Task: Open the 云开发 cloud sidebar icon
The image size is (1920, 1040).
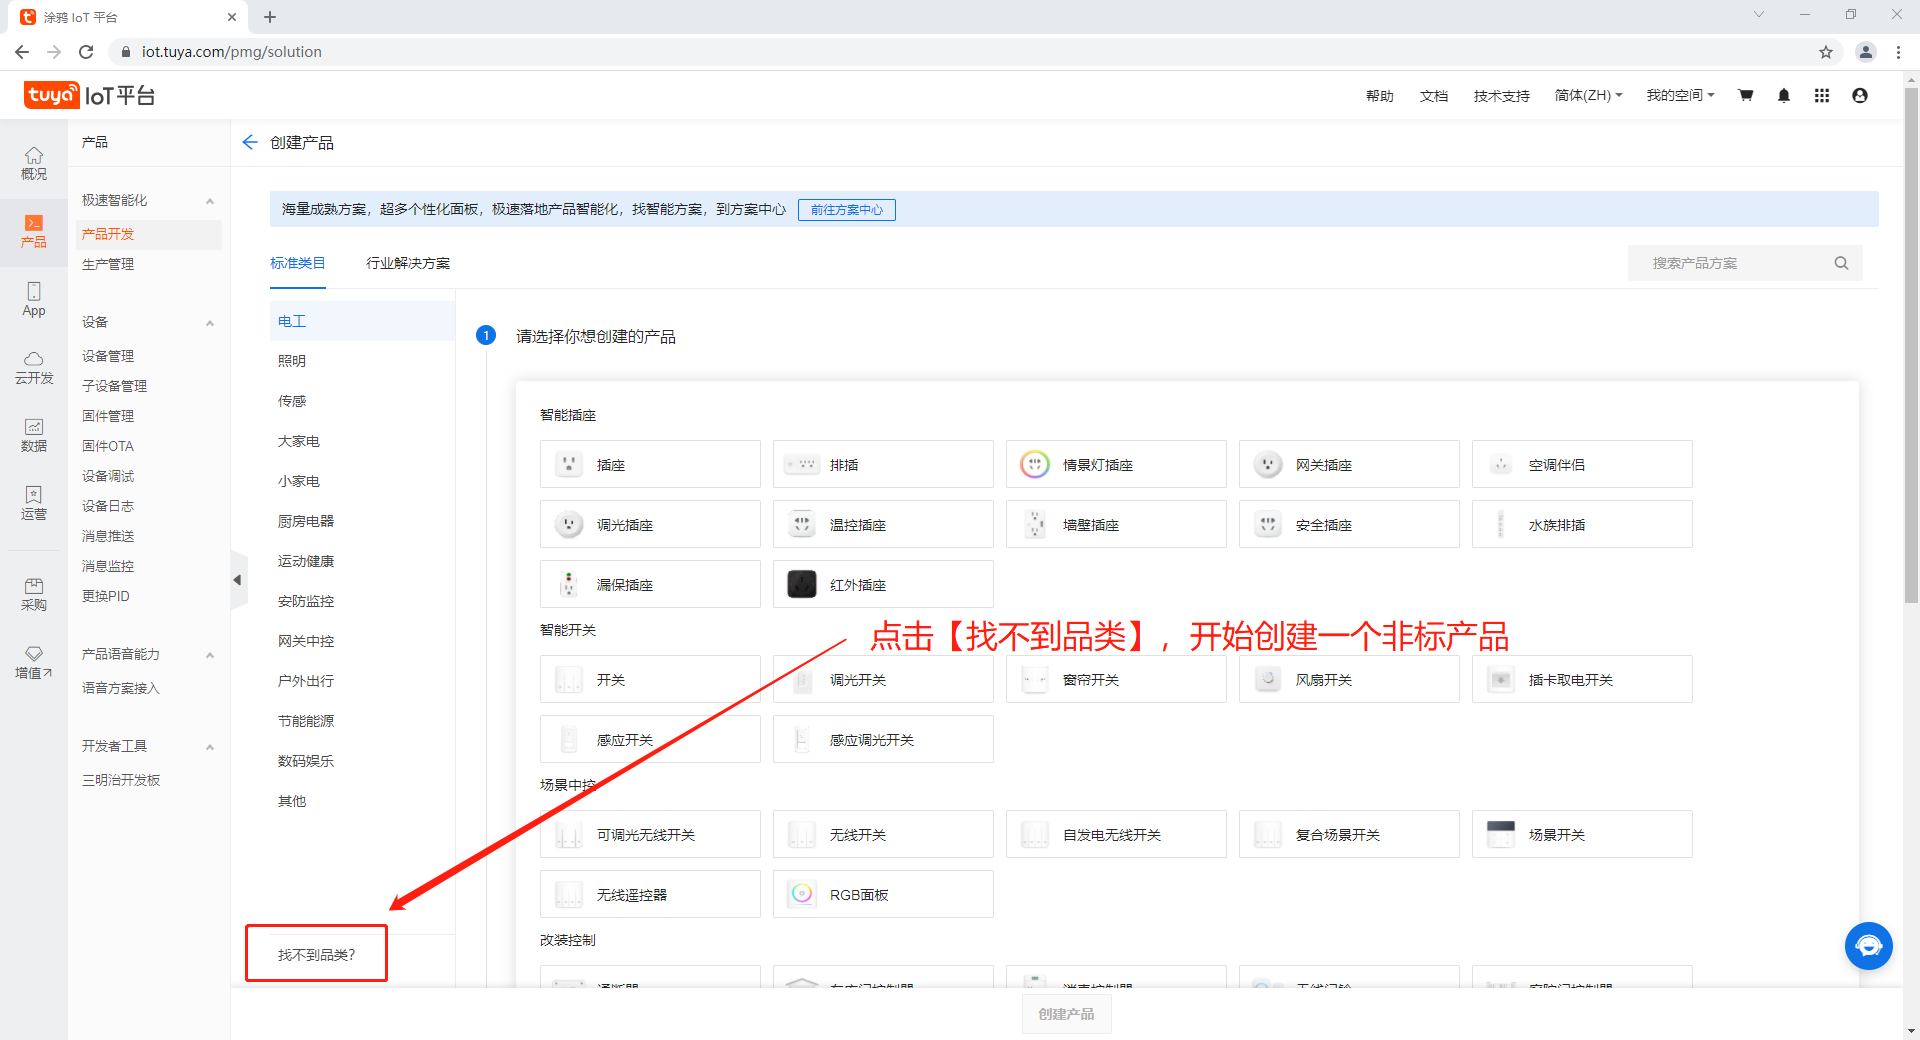Action: pyautogui.click(x=34, y=367)
